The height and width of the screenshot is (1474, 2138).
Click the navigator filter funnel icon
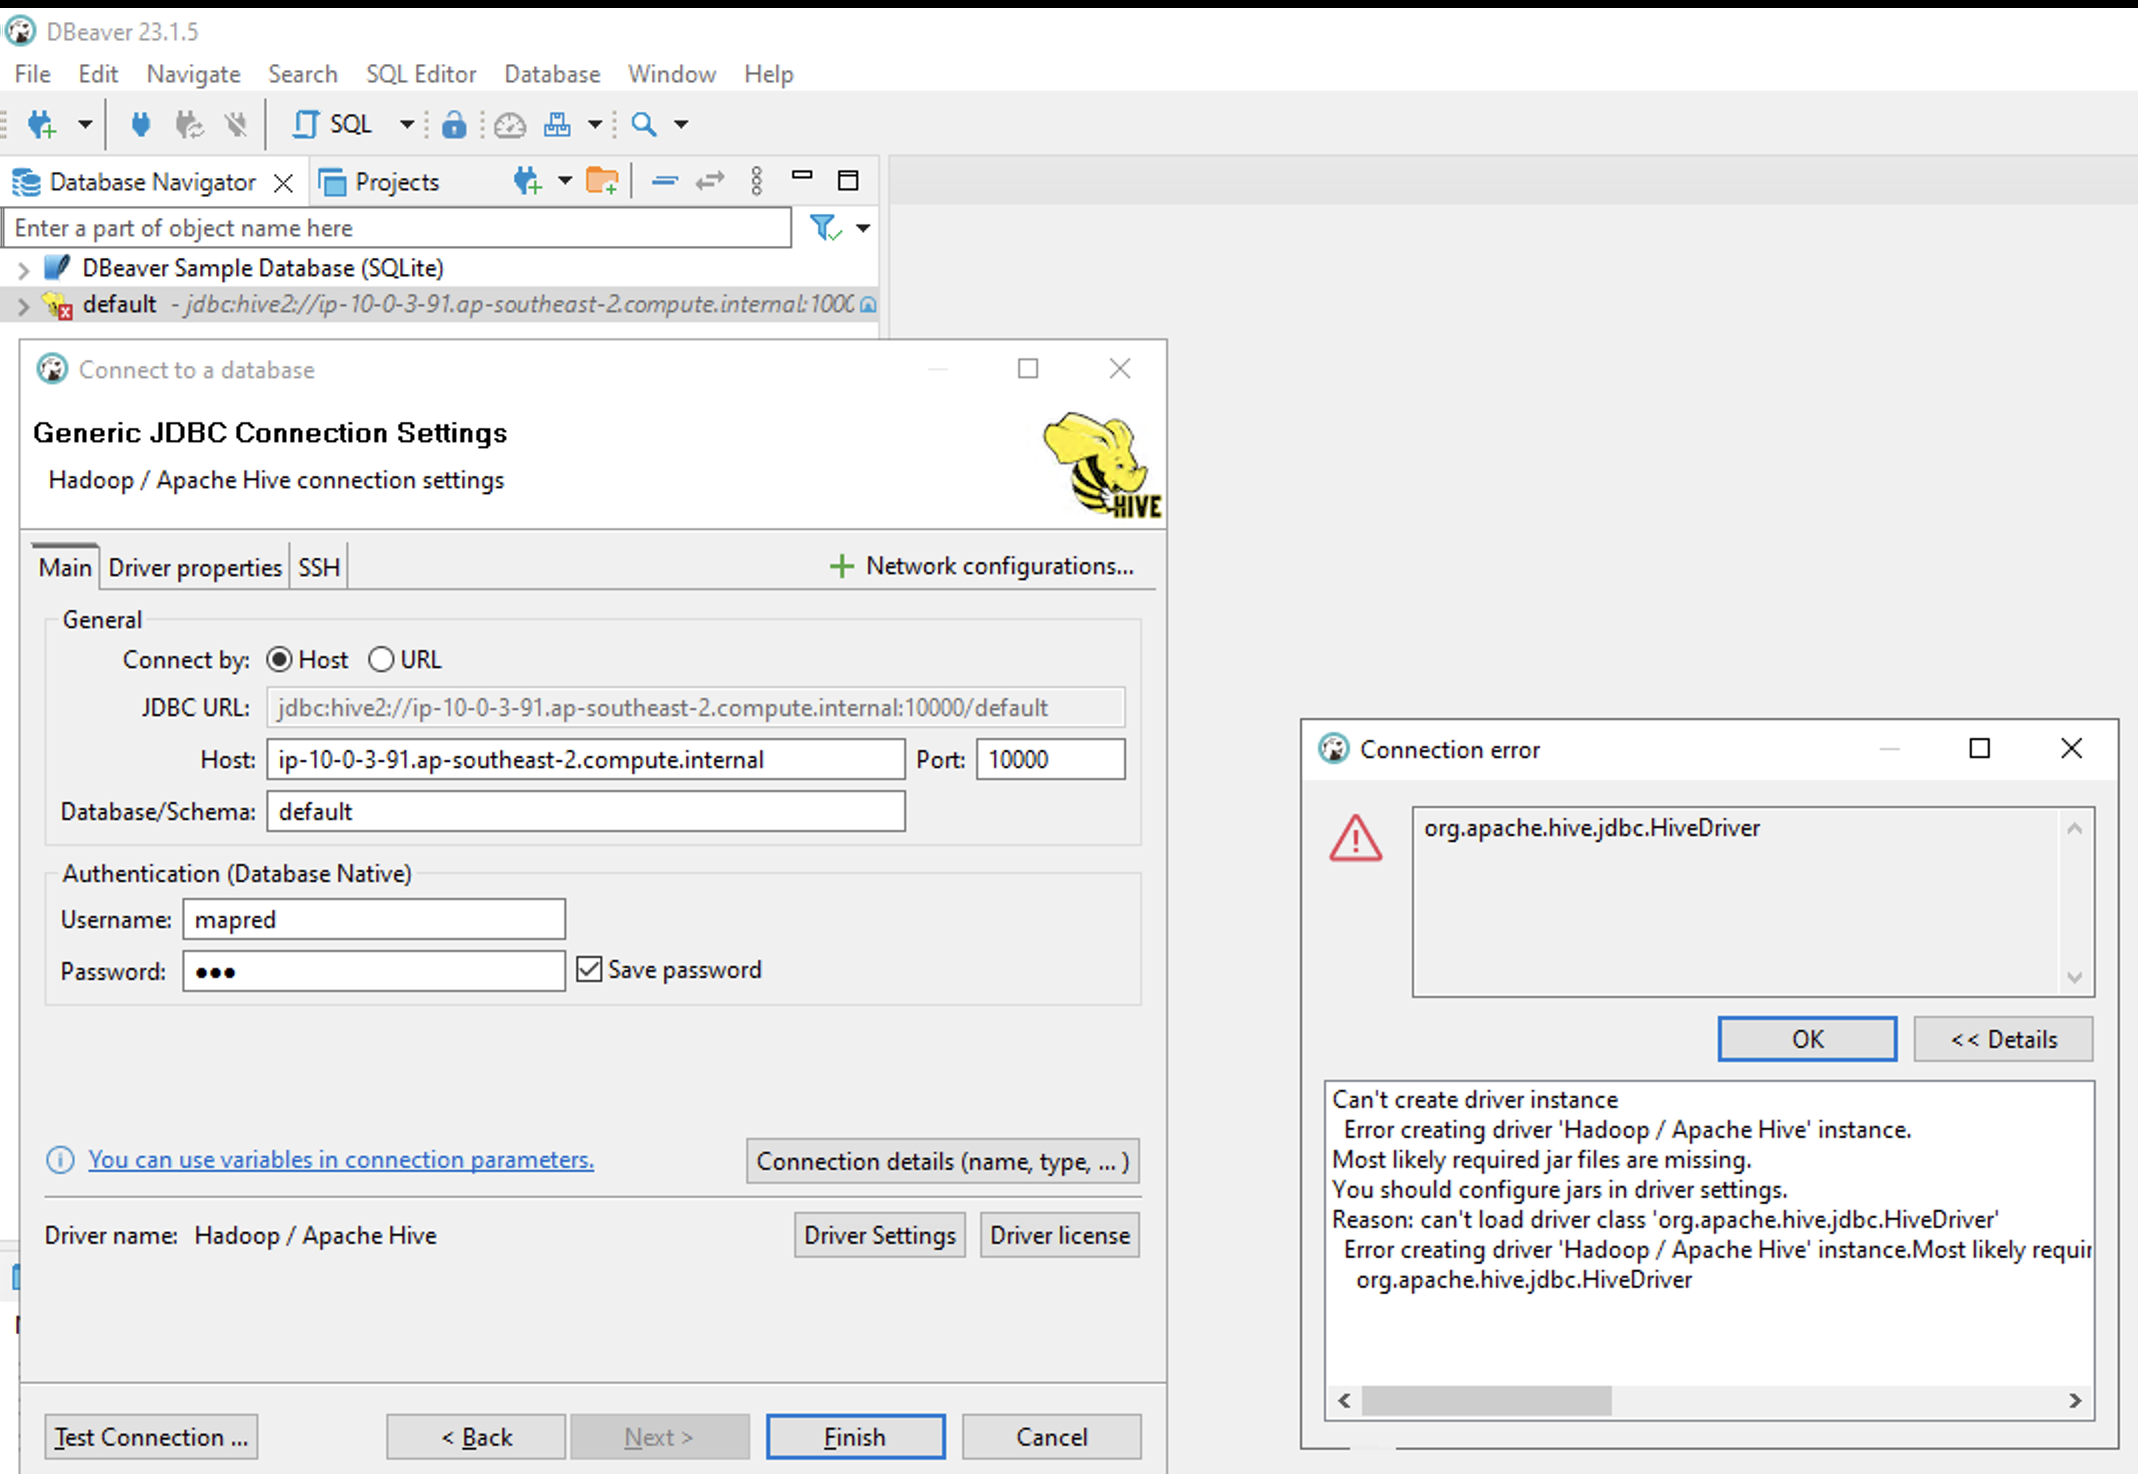824,228
